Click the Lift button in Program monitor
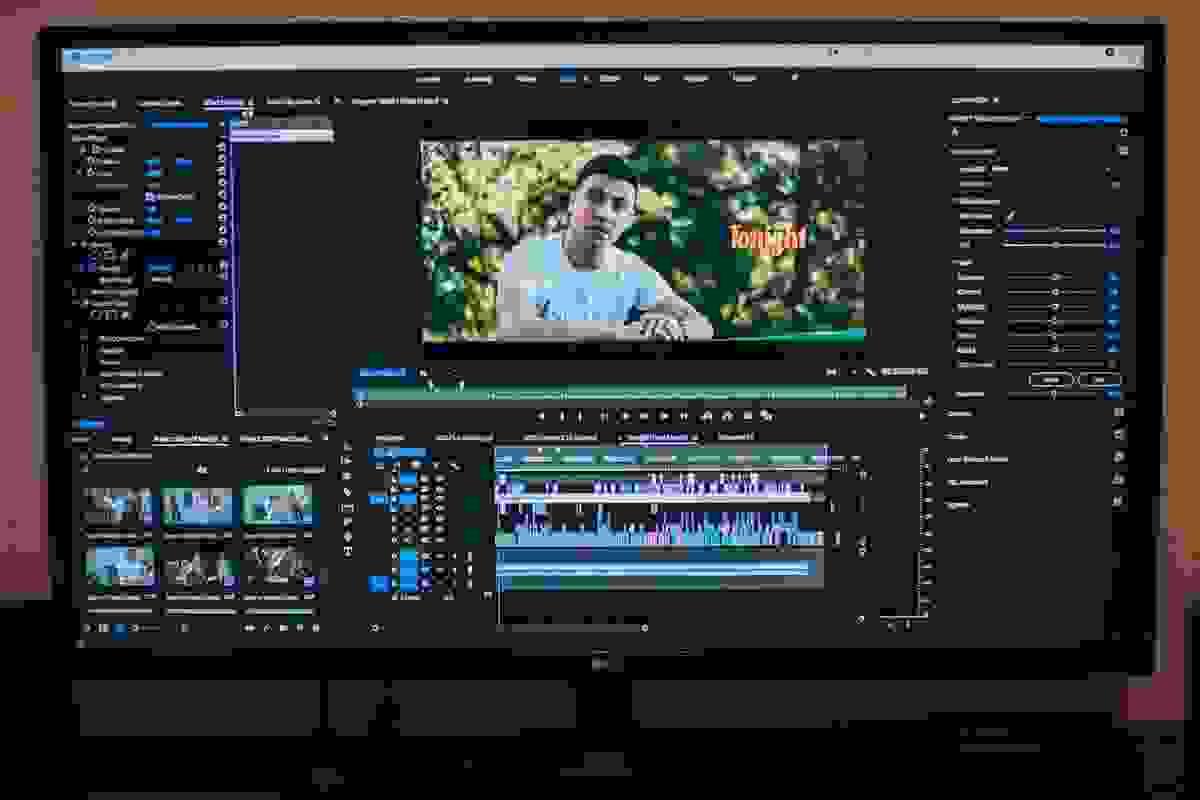Image resolution: width=1200 pixels, height=800 pixels. (x=706, y=416)
